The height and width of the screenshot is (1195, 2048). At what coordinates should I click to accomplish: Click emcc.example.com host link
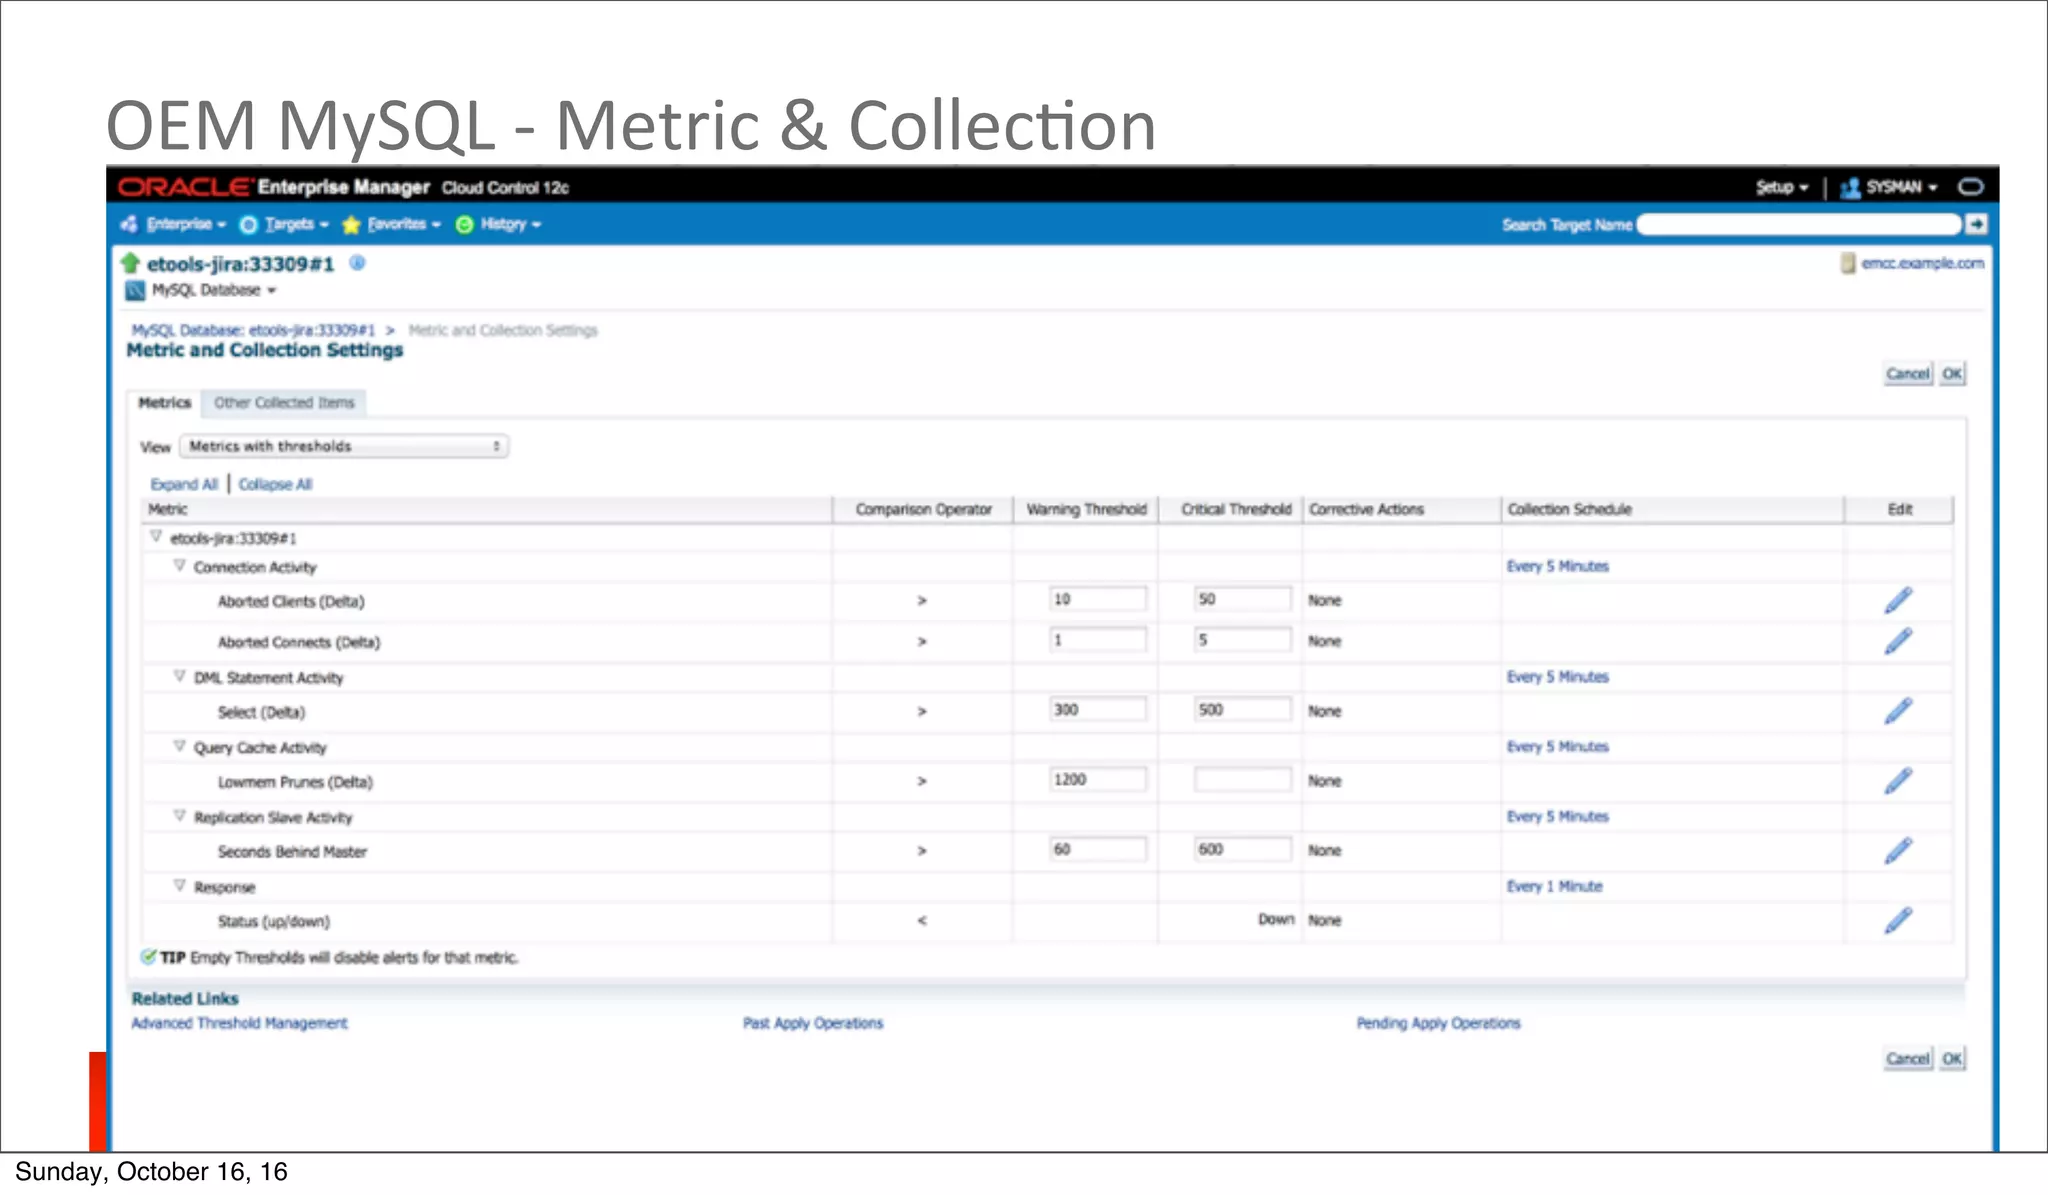tap(1922, 263)
